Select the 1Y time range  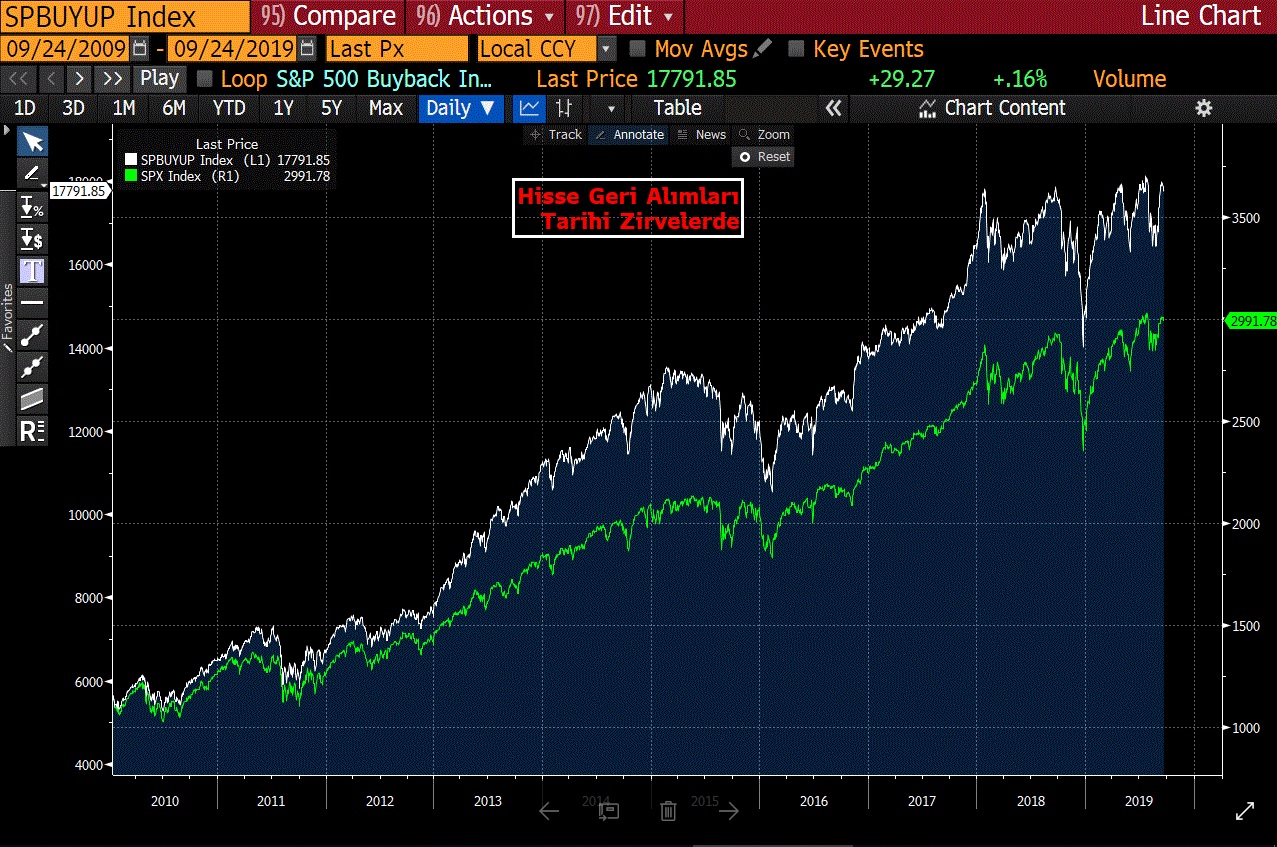coord(284,108)
